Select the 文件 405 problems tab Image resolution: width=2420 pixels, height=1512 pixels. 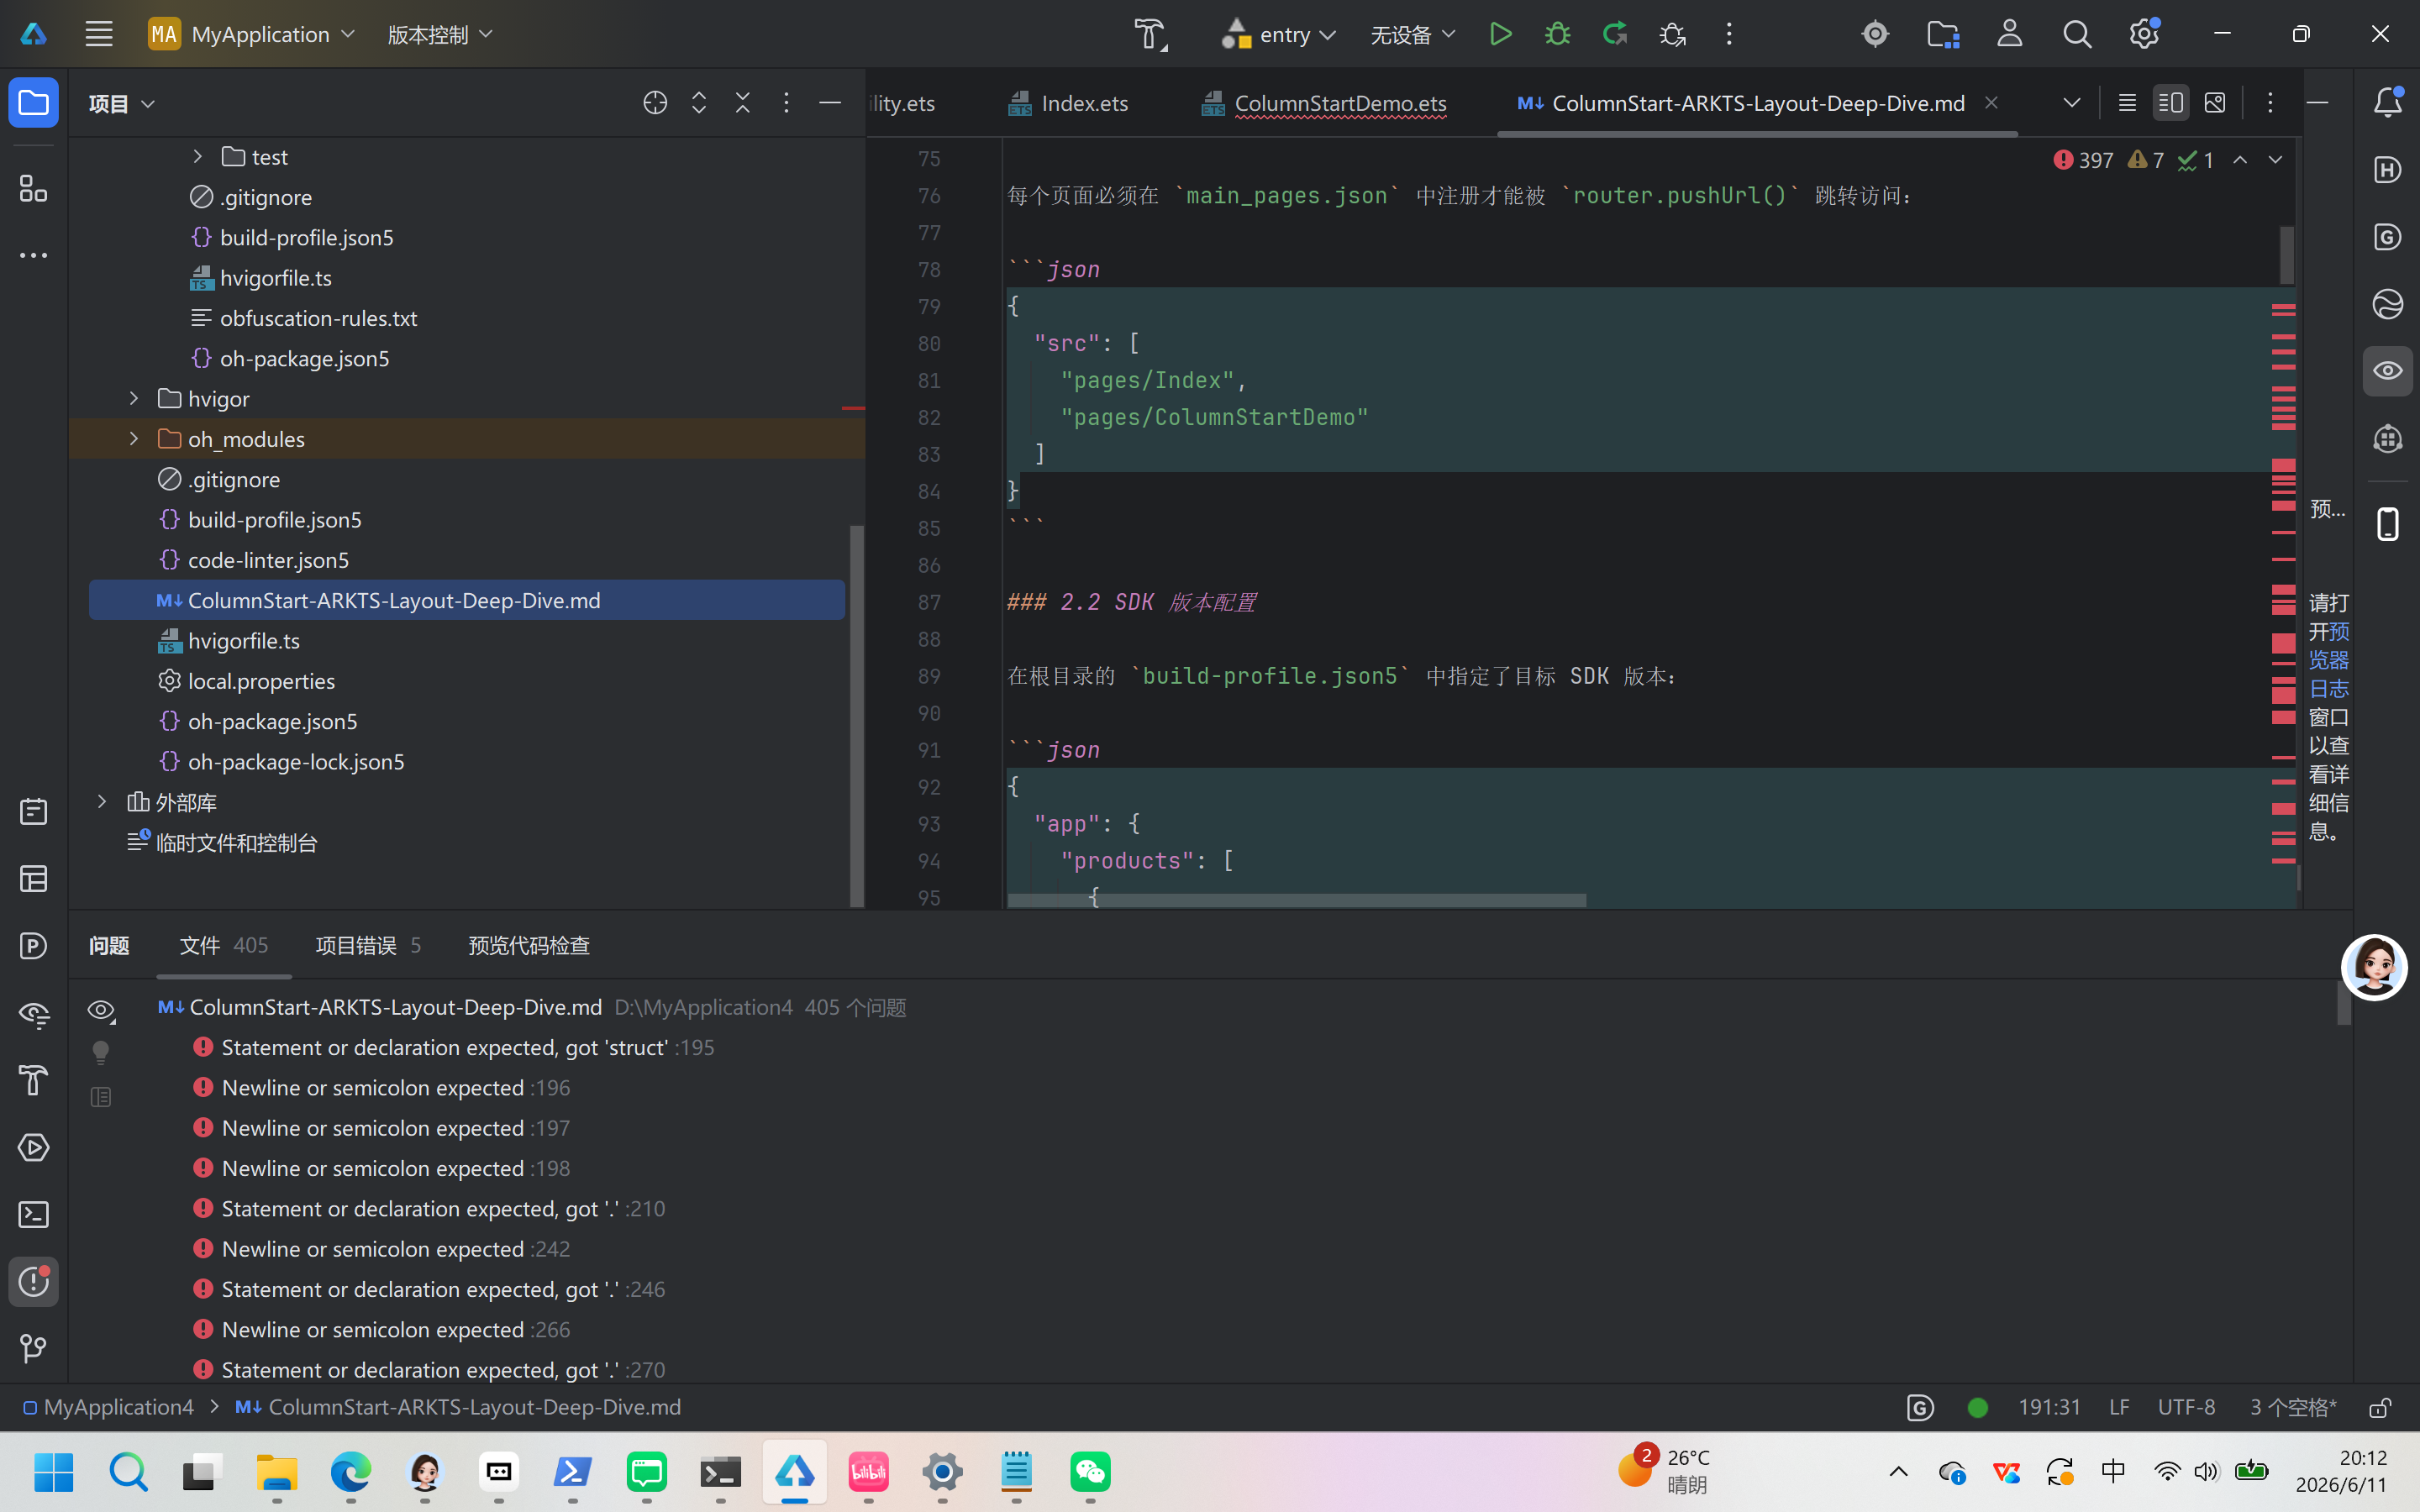click(x=223, y=945)
